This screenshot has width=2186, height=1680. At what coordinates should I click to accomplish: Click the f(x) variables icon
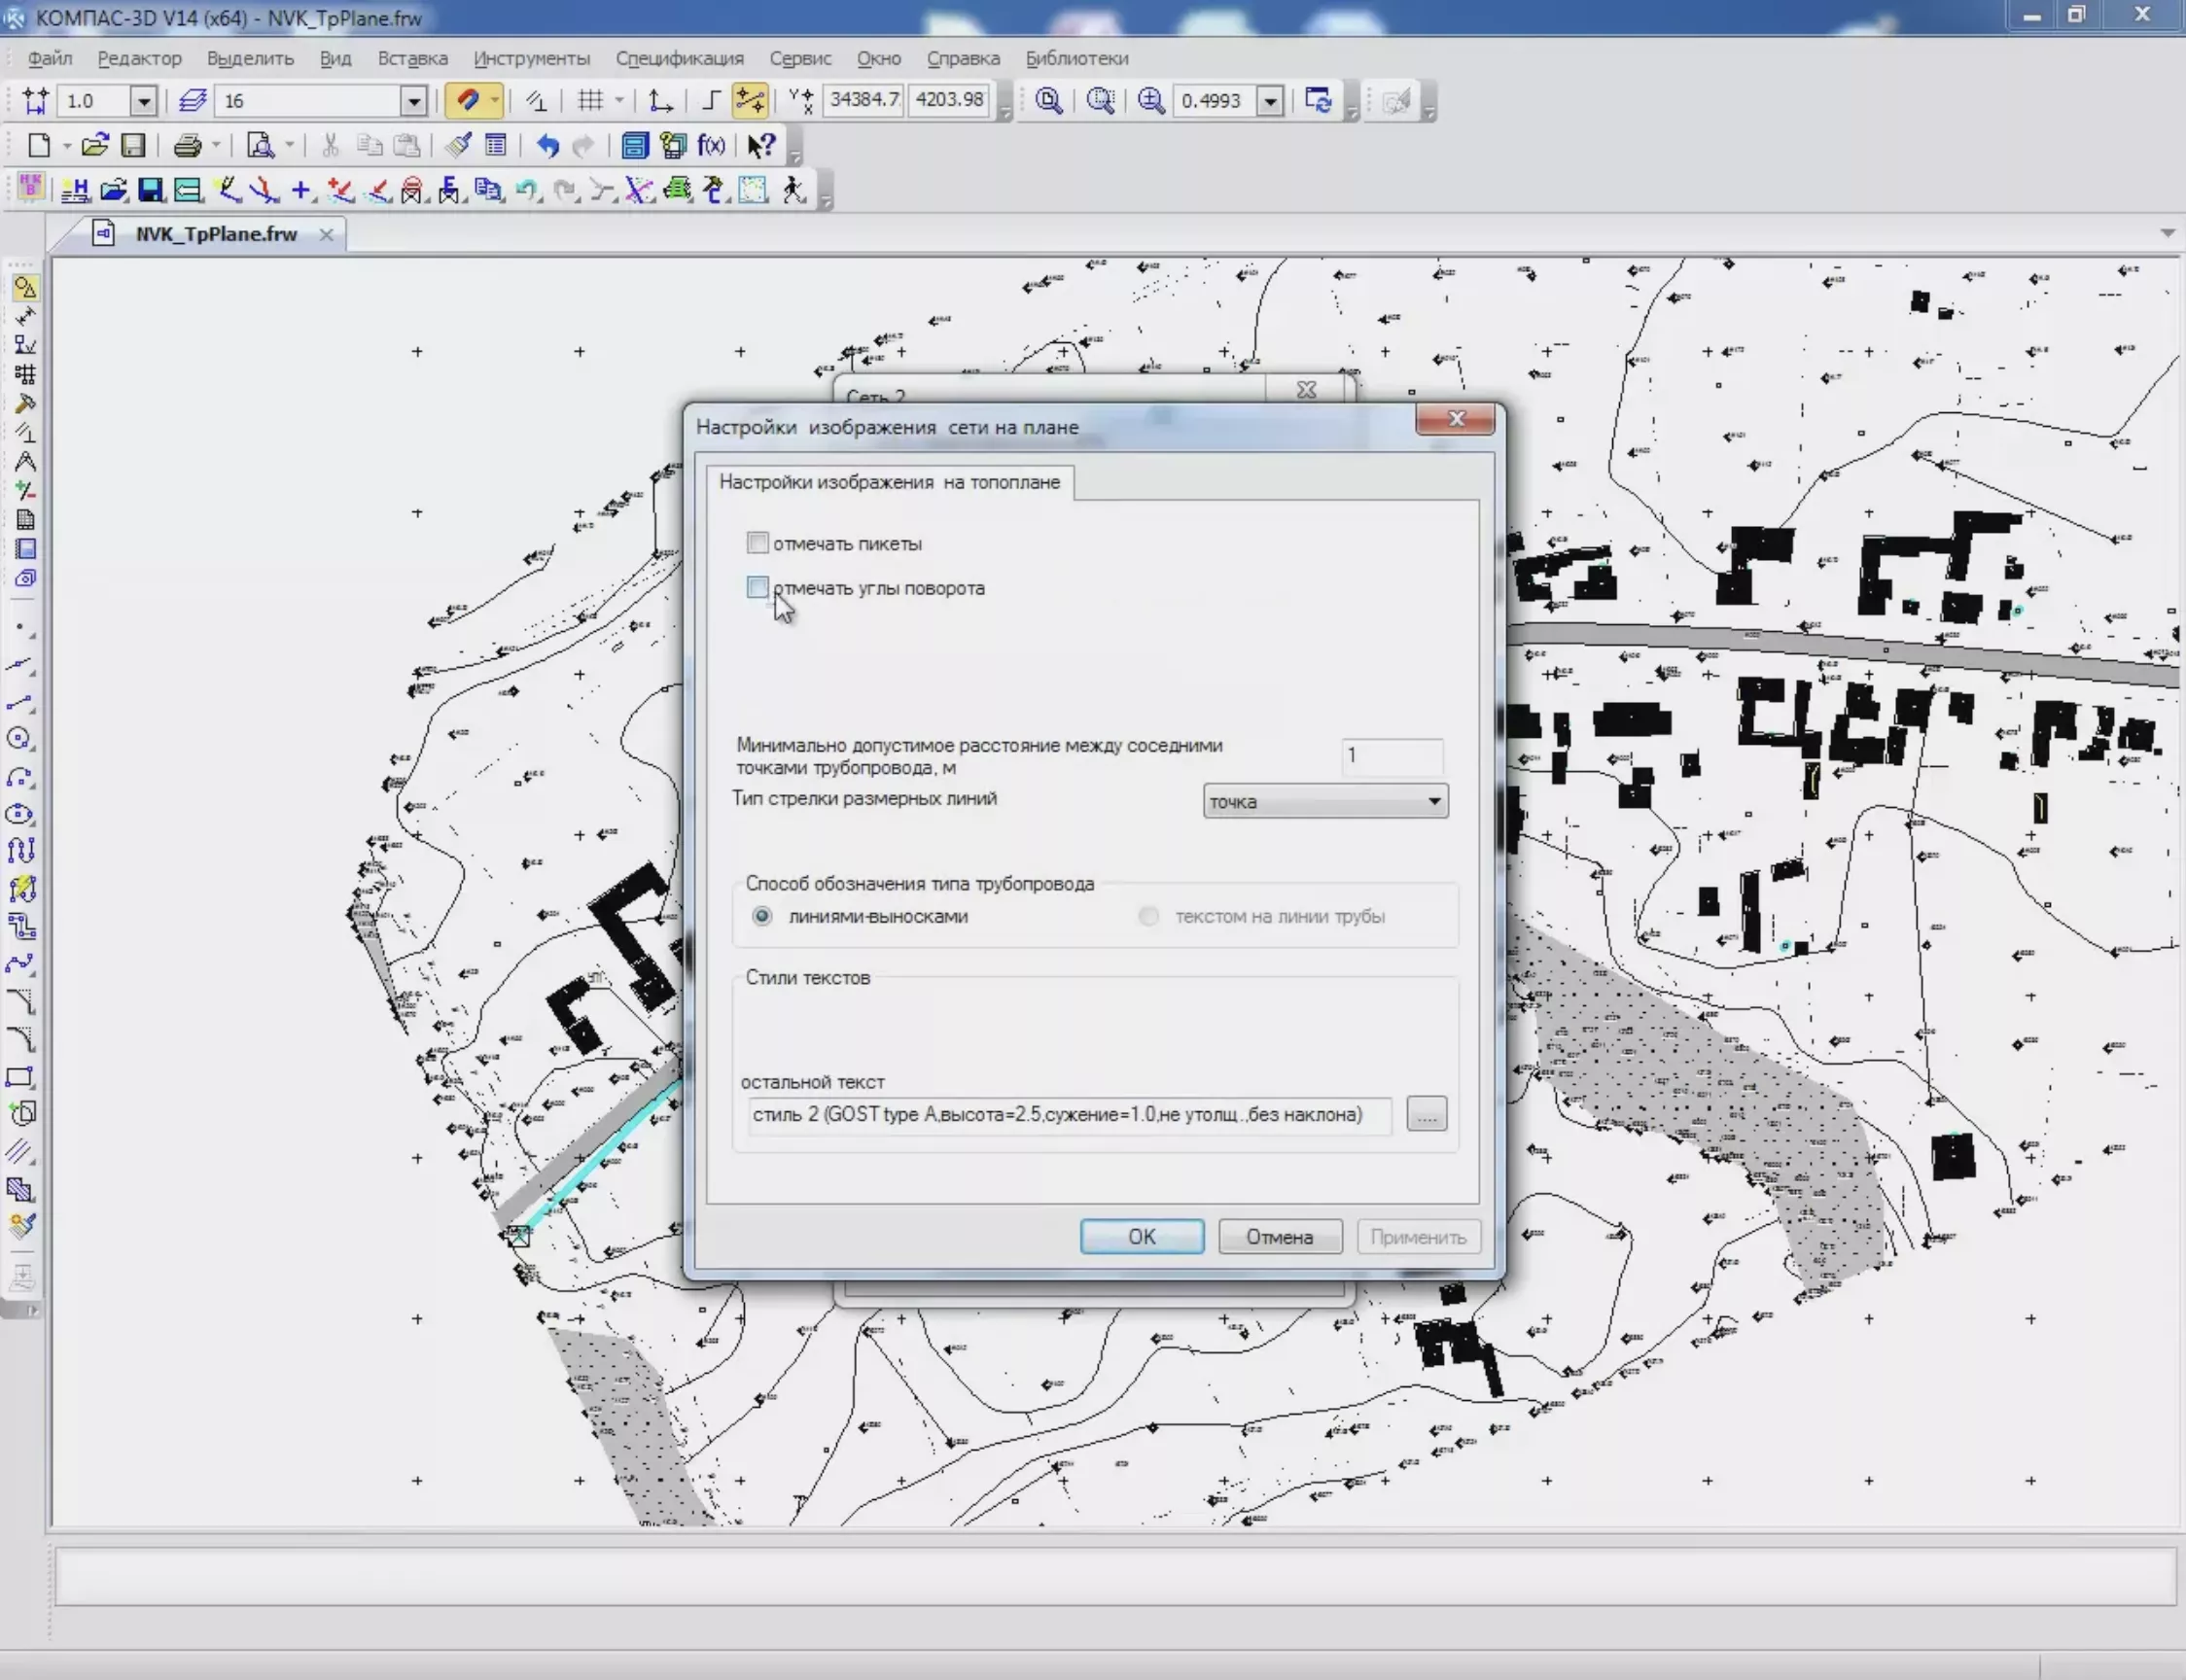pyautogui.click(x=711, y=146)
